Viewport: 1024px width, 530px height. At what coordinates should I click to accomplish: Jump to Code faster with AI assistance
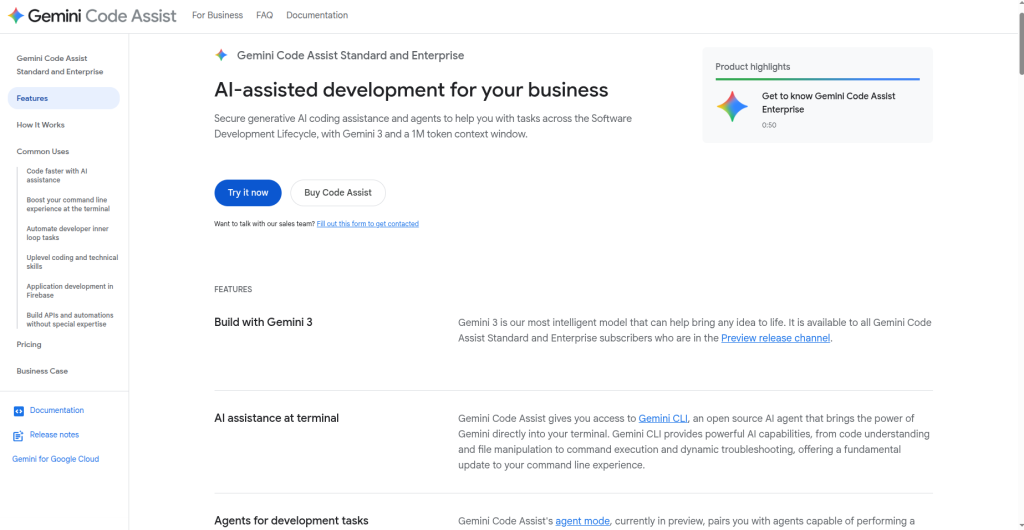pos(57,176)
